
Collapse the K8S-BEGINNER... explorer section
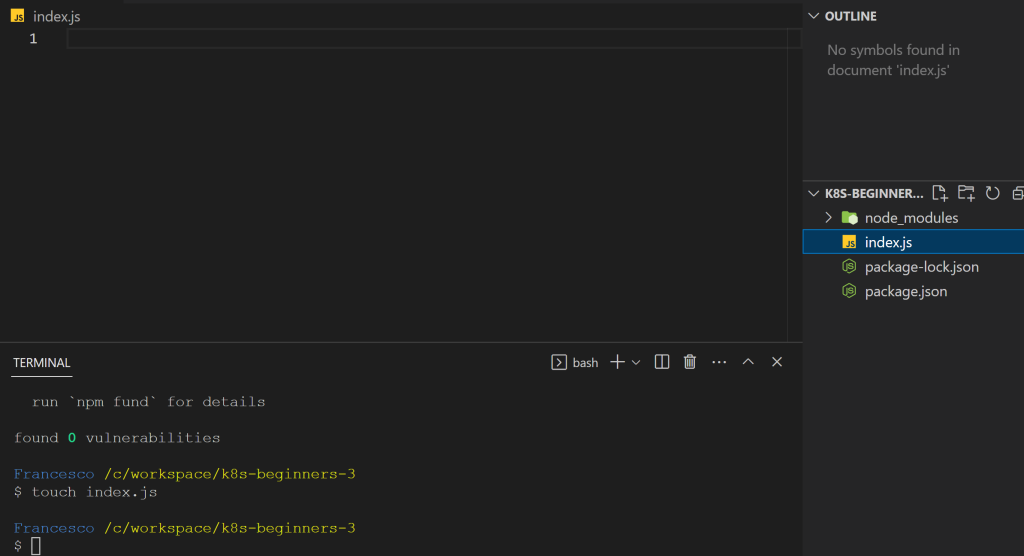coord(814,193)
